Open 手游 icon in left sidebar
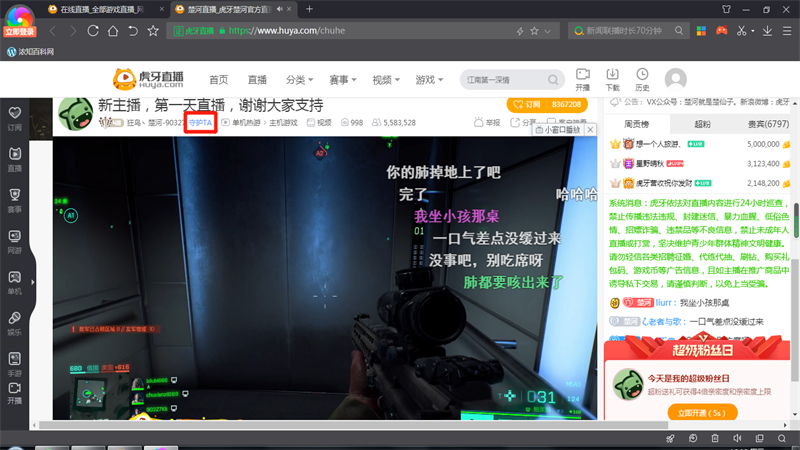Viewport: 800px width, 450px height. pos(15,364)
